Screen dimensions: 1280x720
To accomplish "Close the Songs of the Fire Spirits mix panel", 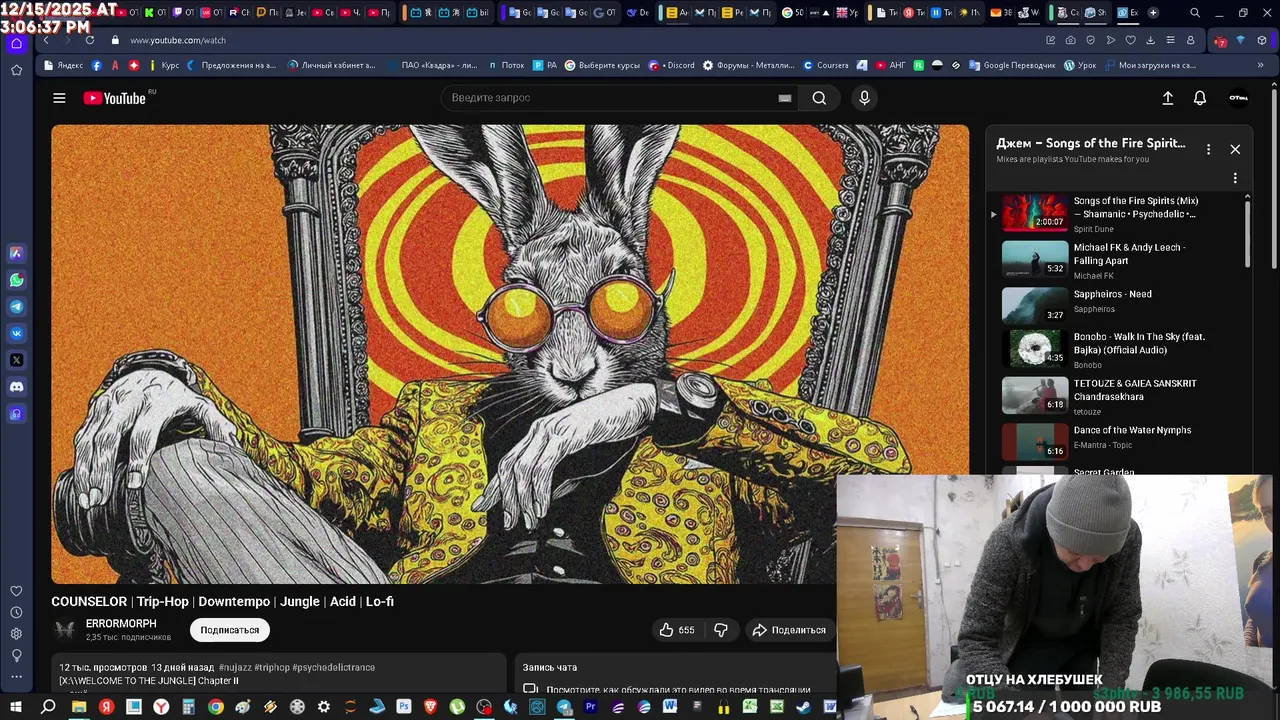I will pyautogui.click(x=1235, y=149).
